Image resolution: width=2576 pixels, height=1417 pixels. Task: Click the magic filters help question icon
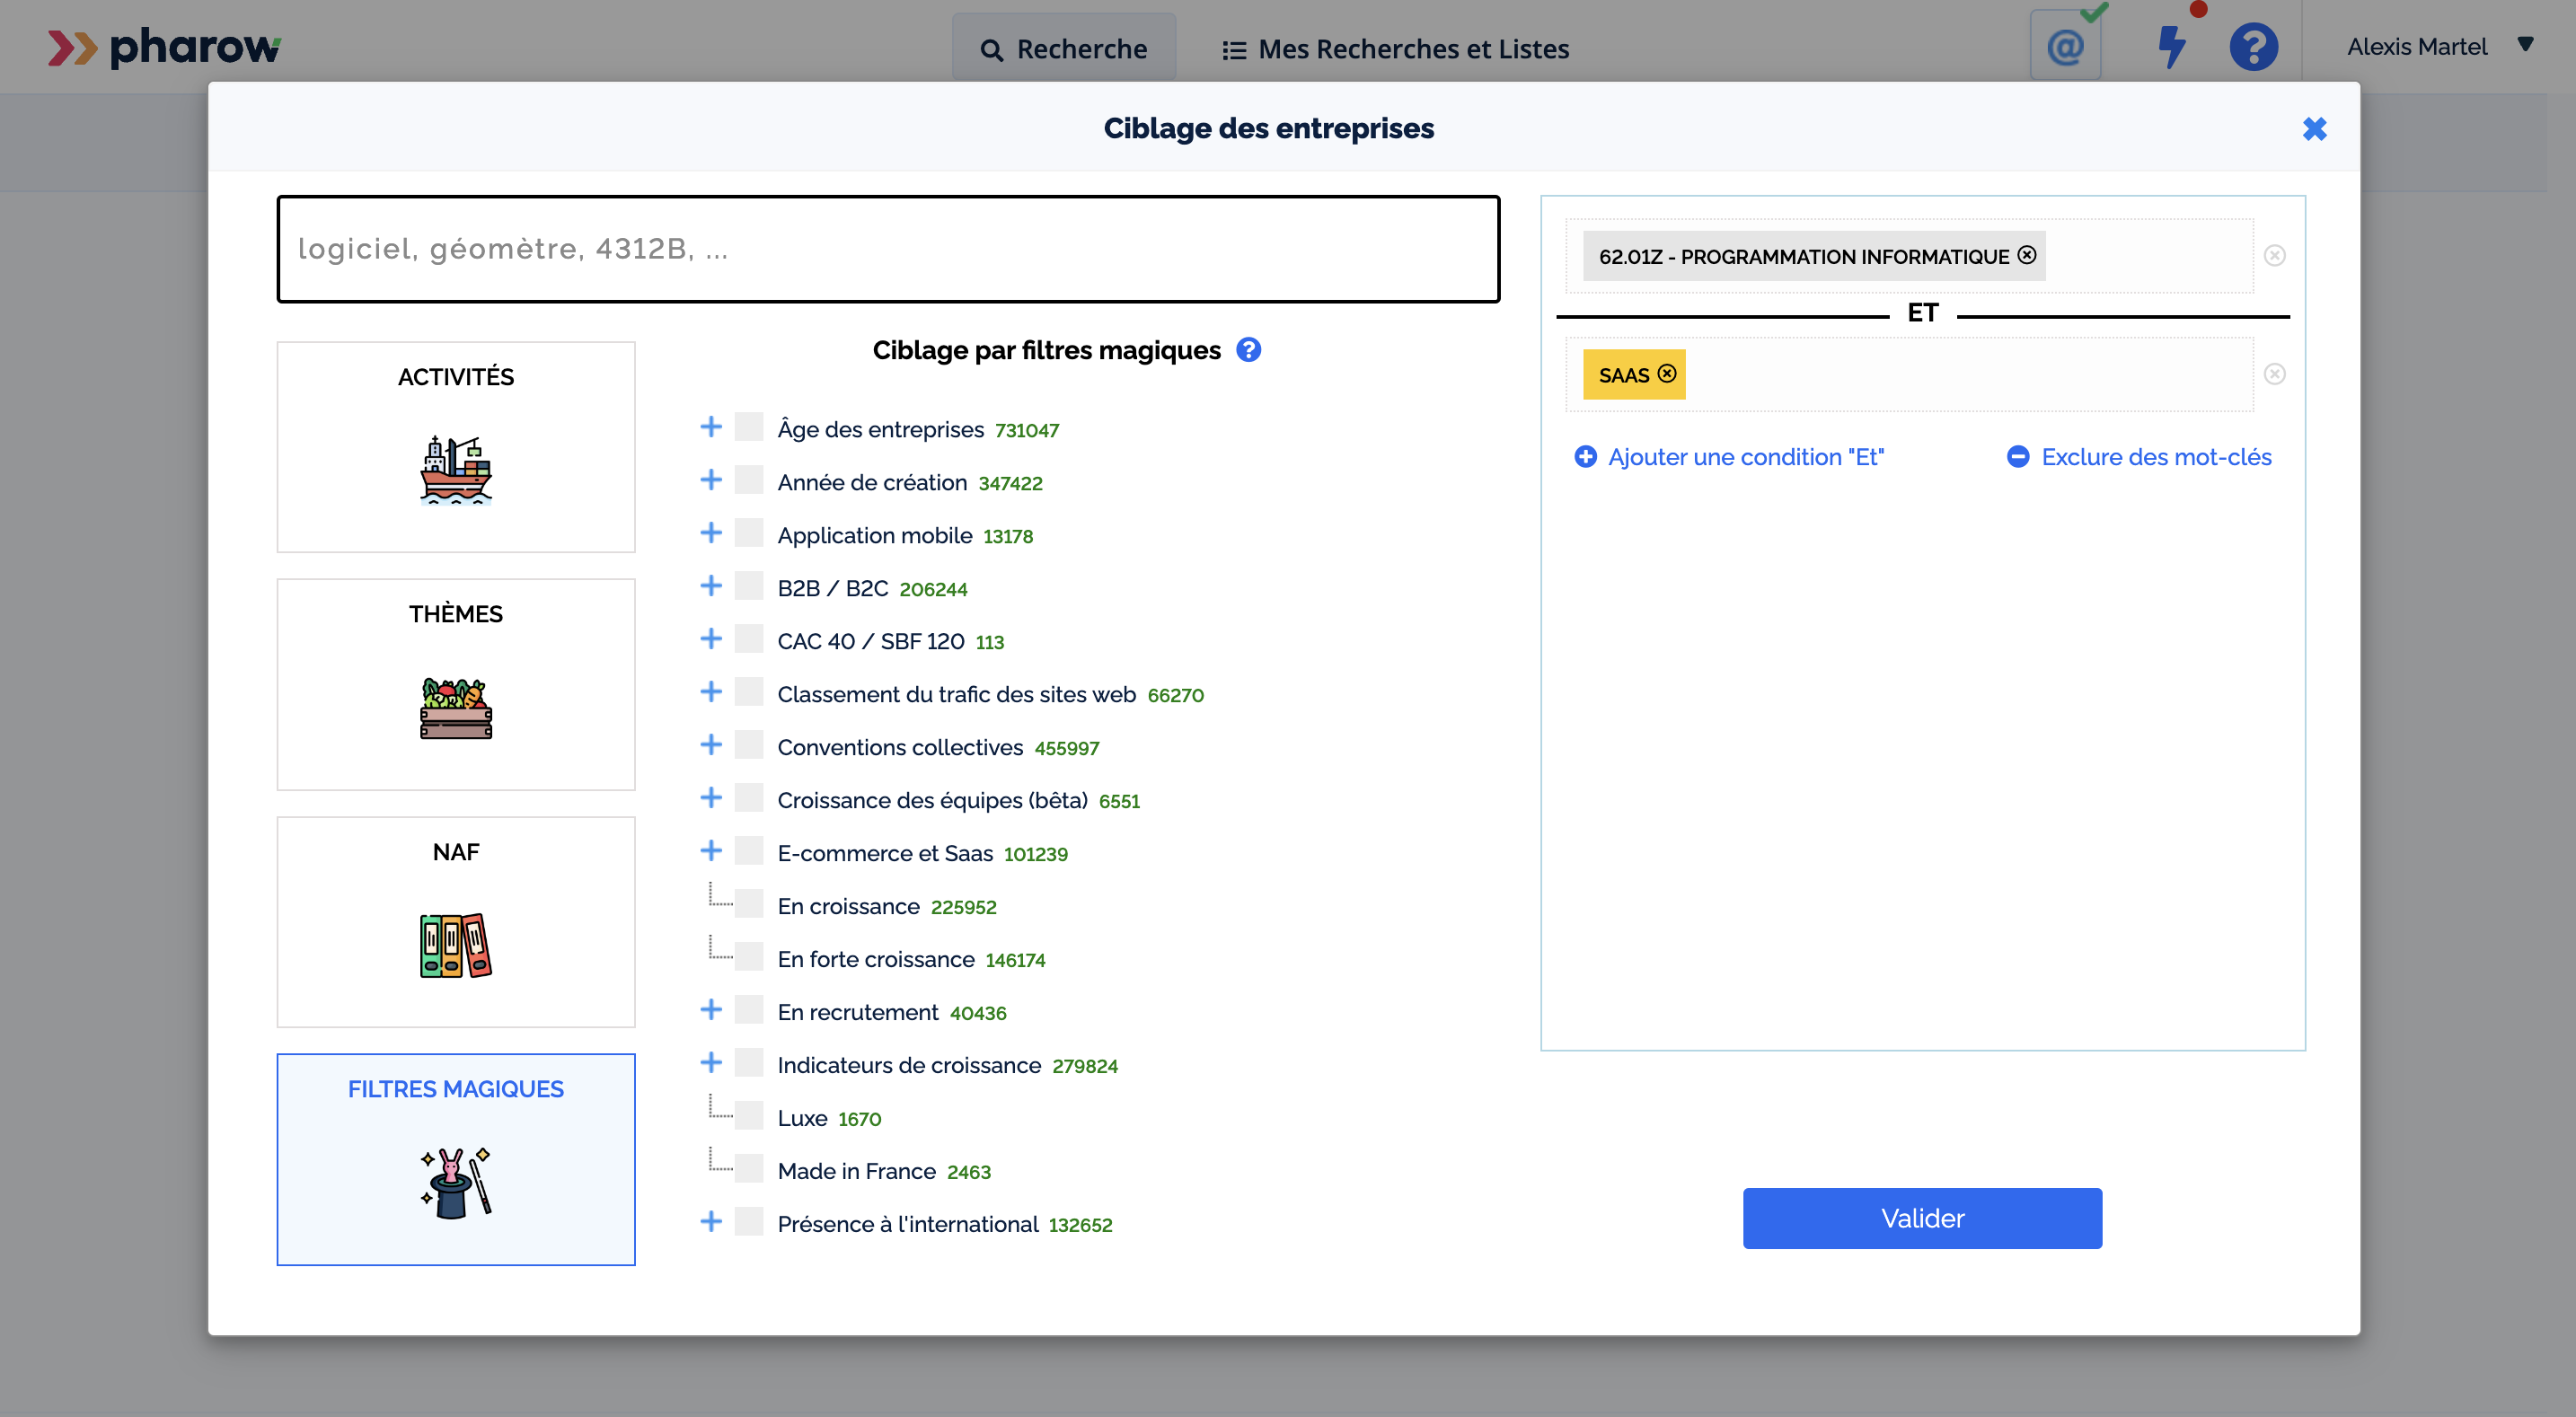[1248, 350]
